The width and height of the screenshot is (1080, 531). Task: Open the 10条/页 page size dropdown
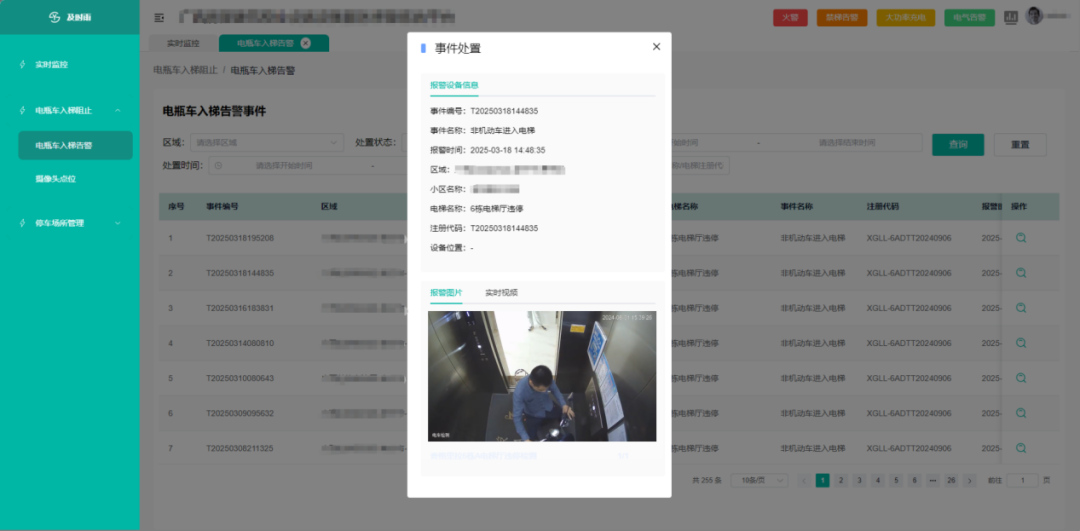click(759, 481)
